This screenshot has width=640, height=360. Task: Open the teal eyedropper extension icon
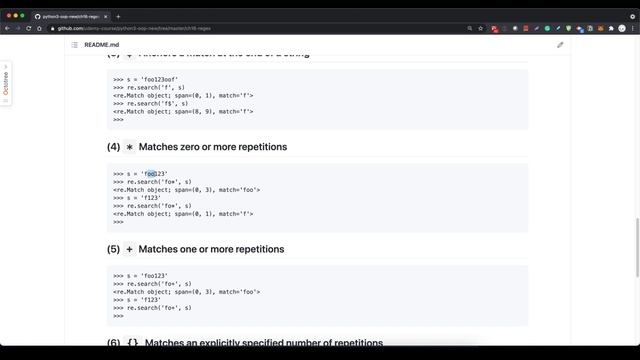point(558,29)
